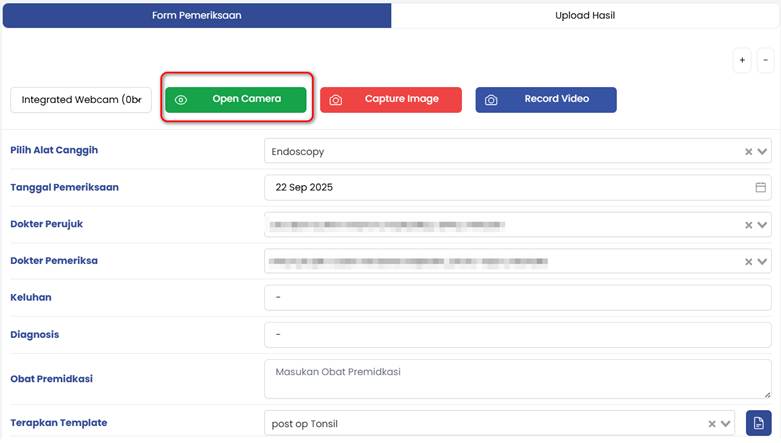Clear the Dokter Perujuk selection
The image size is (781, 443).
click(x=748, y=225)
